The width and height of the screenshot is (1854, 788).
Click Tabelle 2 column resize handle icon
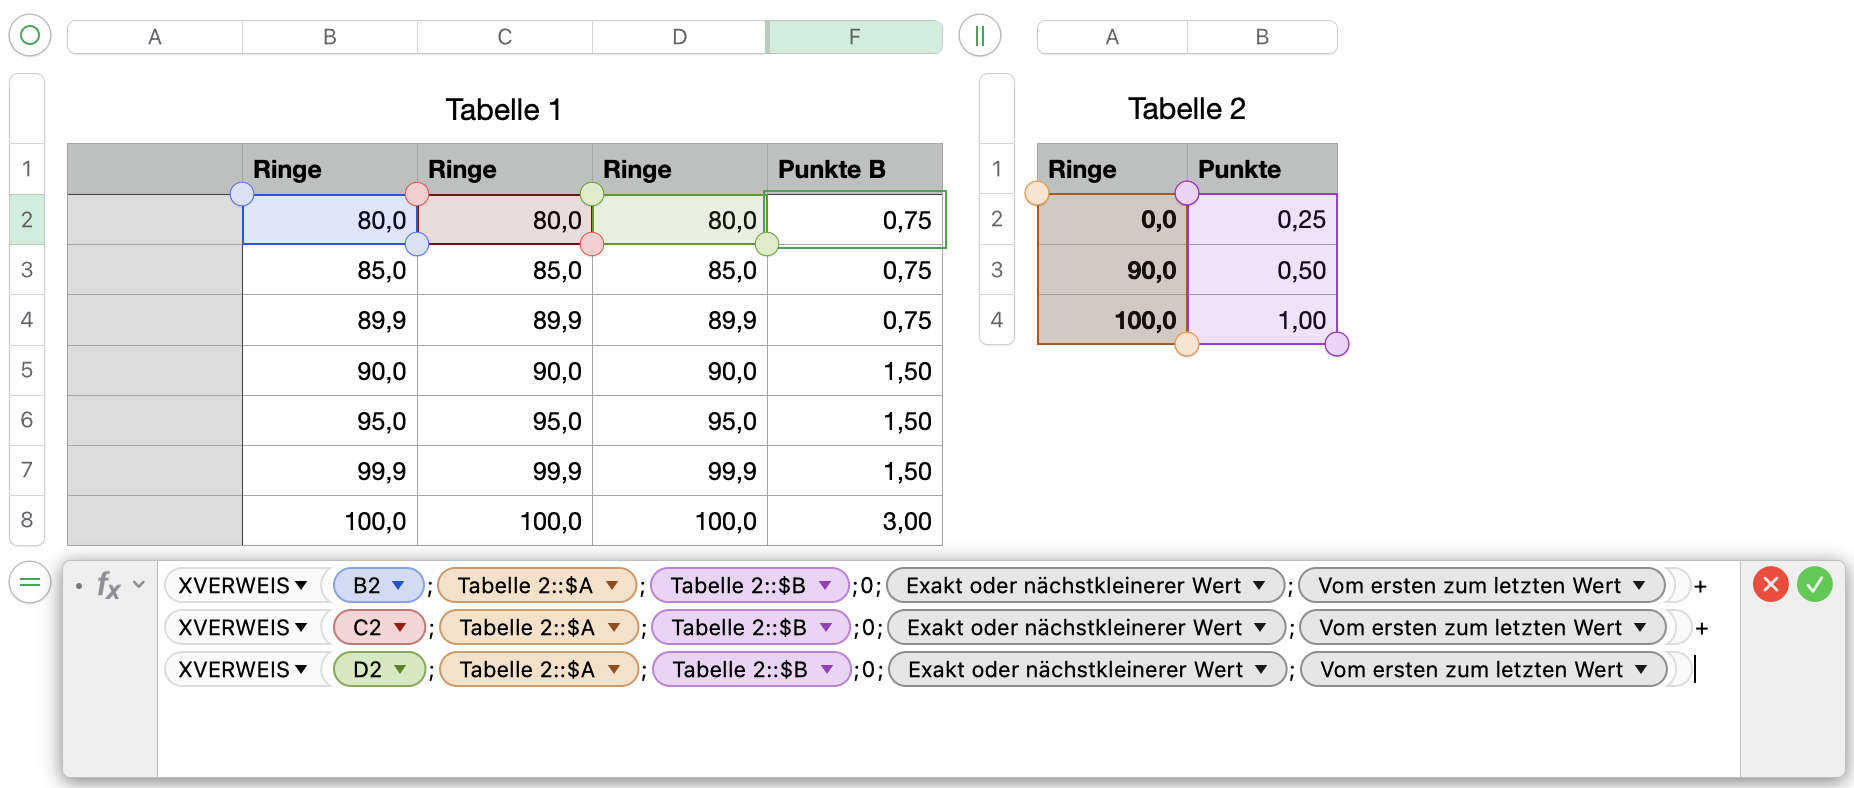(x=980, y=36)
